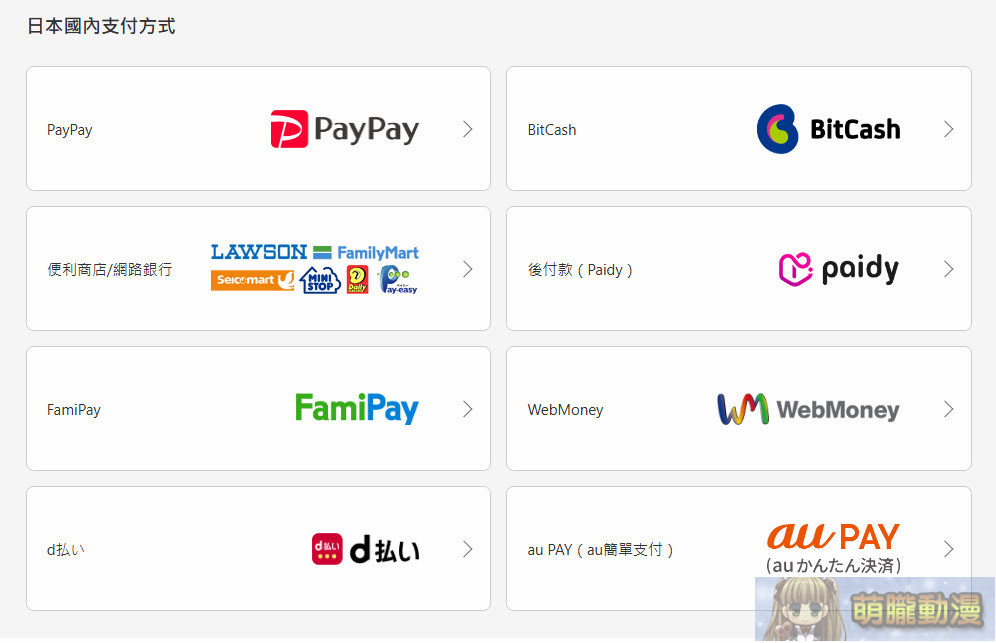The height and width of the screenshot is (643, 996).
Task: Click the 萌朧動漫 watermark thumbnail
Action: coord(875,609)
